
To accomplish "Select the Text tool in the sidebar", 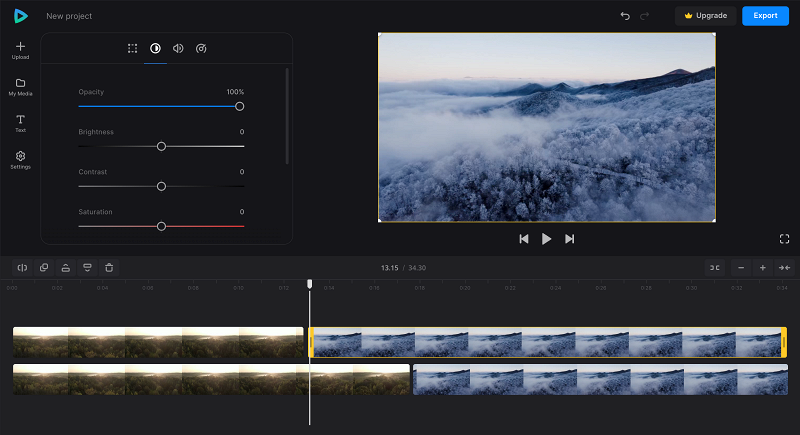I will tap(20, 123).
